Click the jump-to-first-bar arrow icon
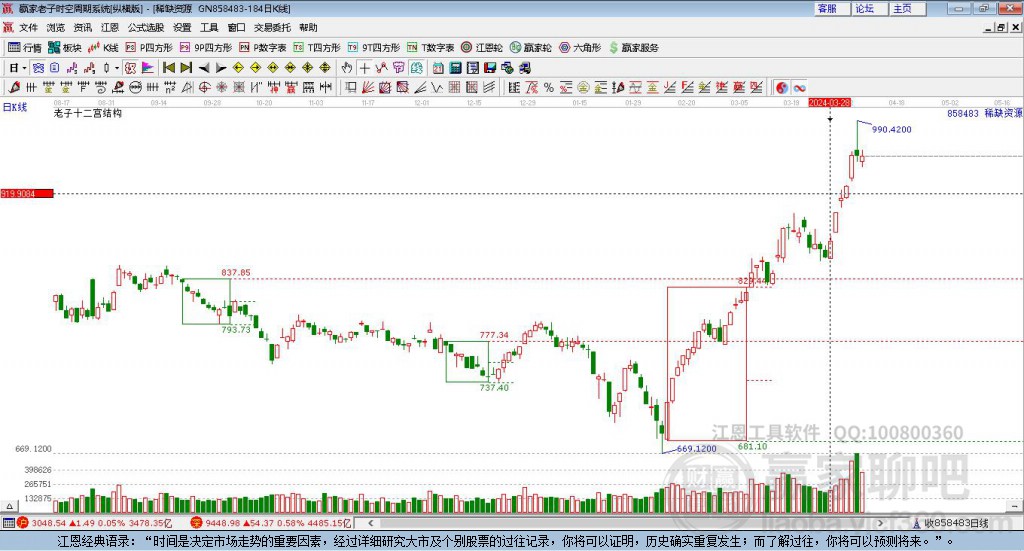The height and width of the screenshot is (551, 1024). (x=168, y=68)
